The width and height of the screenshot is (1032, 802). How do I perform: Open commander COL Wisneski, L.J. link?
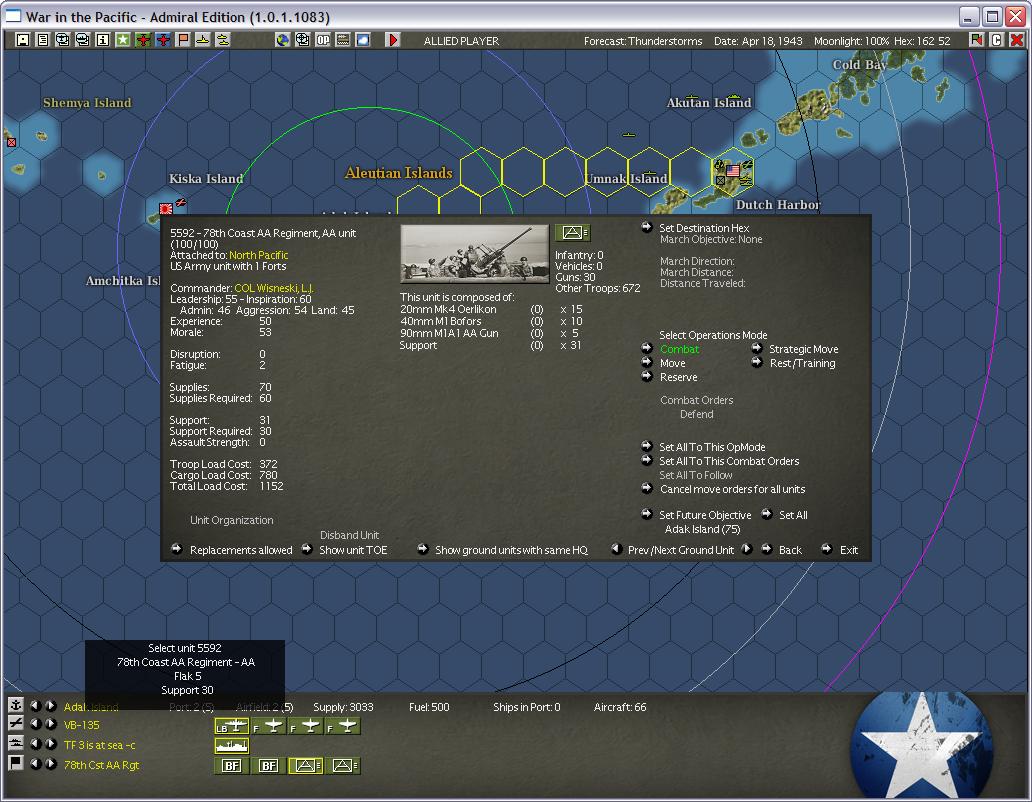[x=274, y=288]
